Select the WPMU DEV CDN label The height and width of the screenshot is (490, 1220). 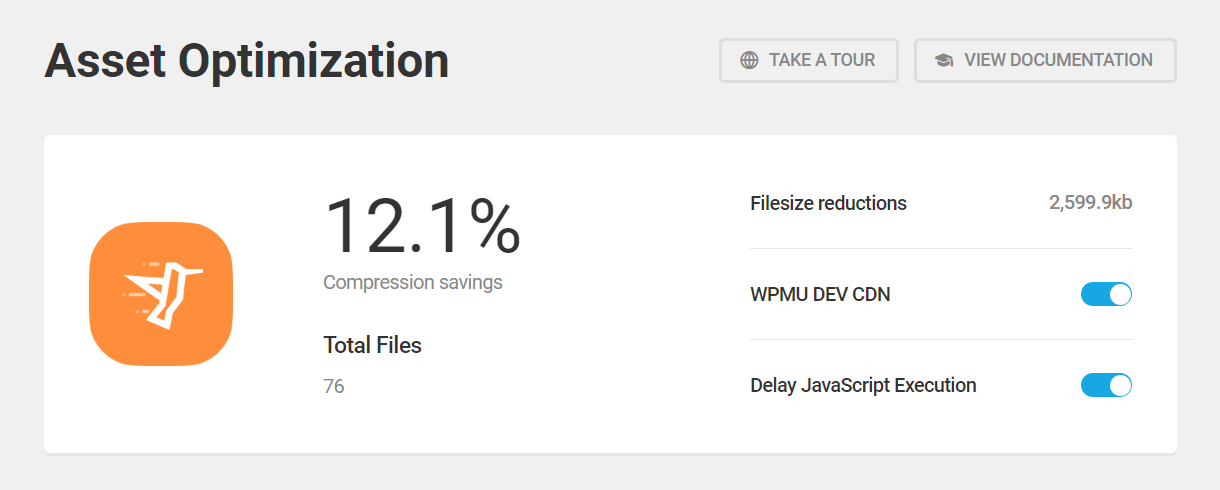click(x=820, y=295)
